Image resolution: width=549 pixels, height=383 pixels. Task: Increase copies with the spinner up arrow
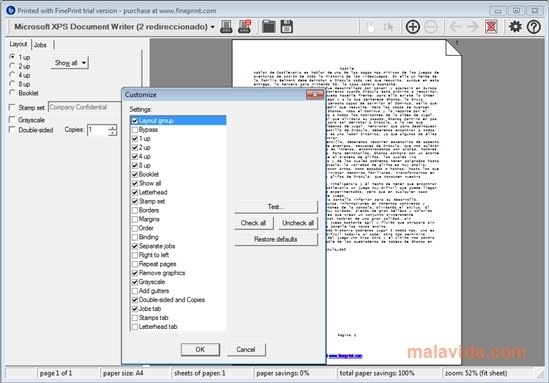pyautogui.click(x=112, y=127)
